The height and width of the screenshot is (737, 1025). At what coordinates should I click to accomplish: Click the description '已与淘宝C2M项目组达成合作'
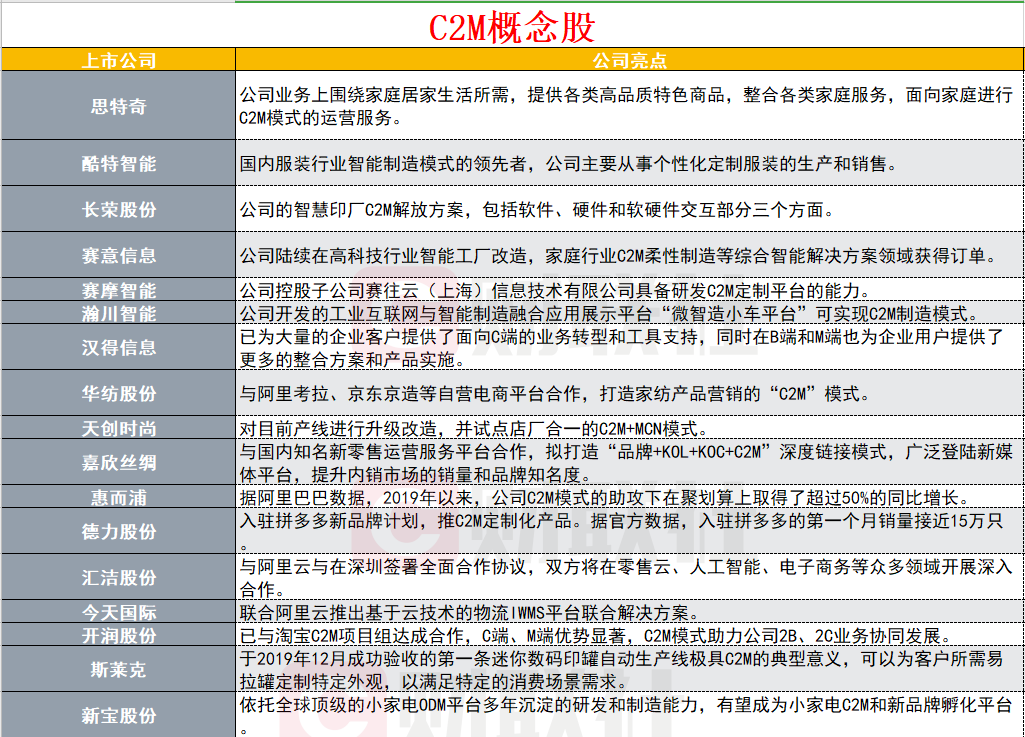click(630, 634)
